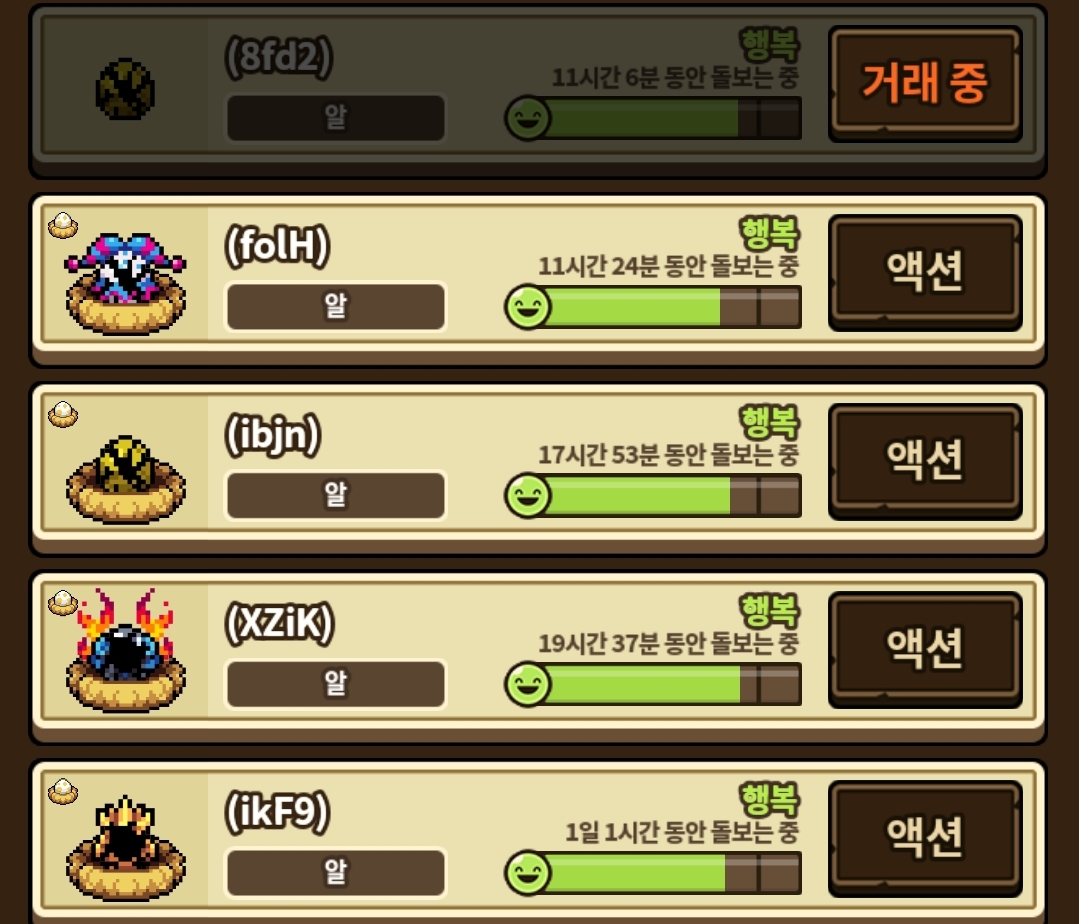Click the ikF9 happiness progress bar
The image size is (1079, 924).
654,872
